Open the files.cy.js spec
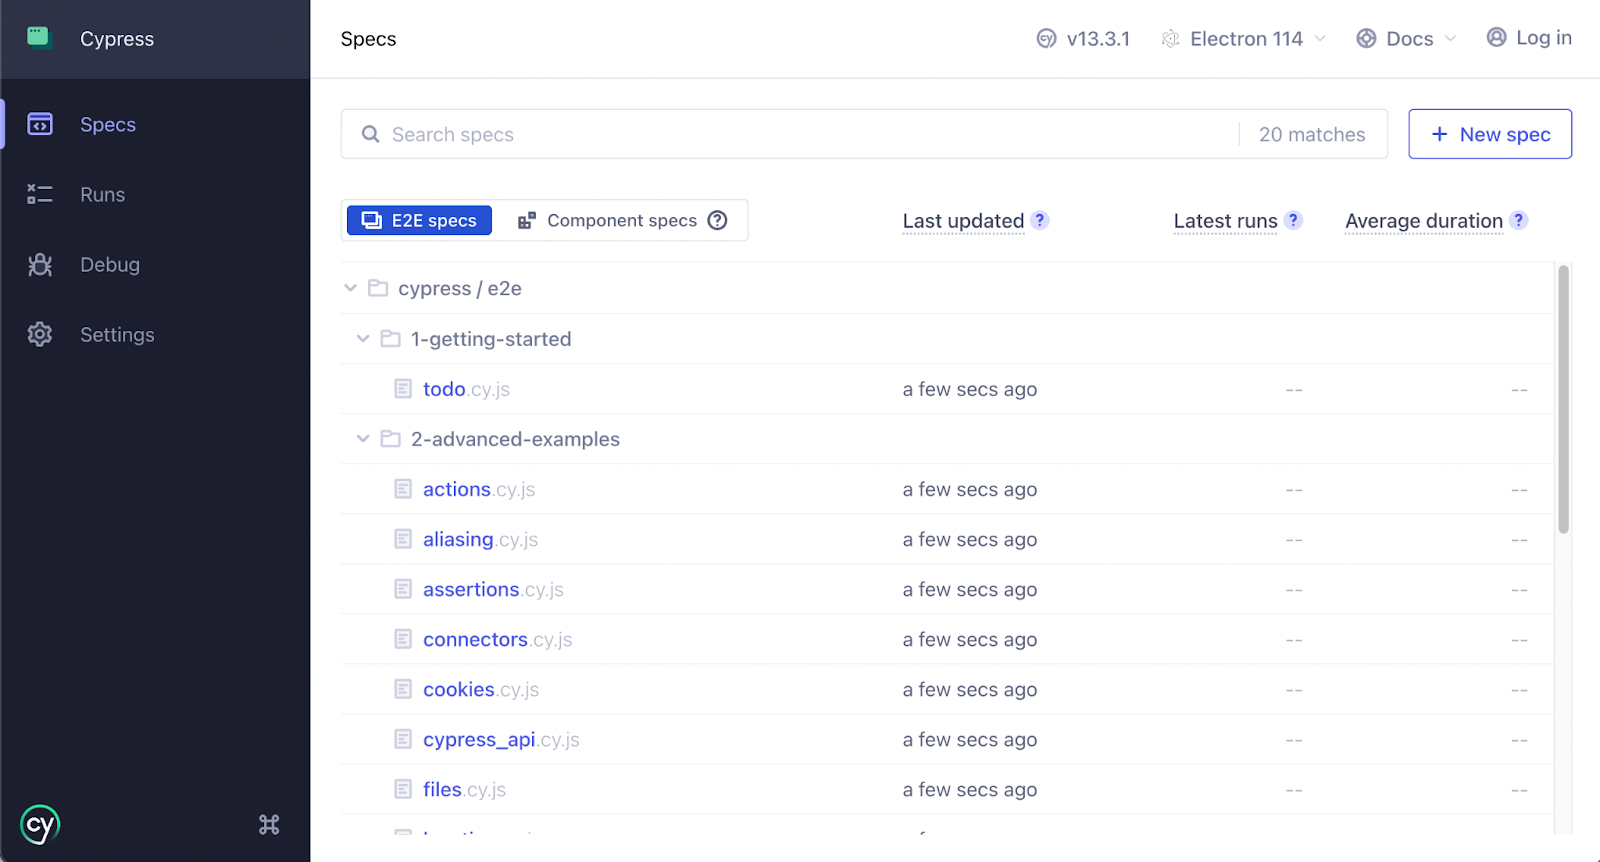Image resolution: width=1600 pixels, height=862 pixels. click(x=464, y=789)
